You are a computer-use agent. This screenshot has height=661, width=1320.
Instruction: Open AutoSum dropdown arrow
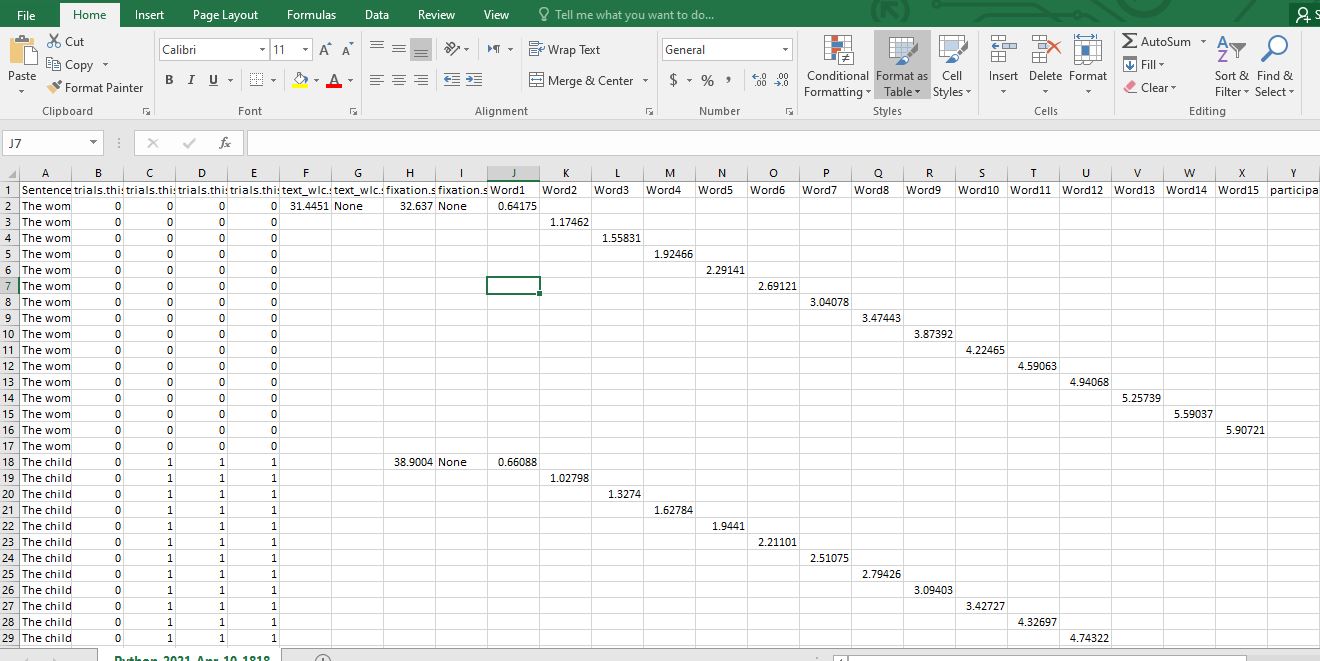[1204, 42]
